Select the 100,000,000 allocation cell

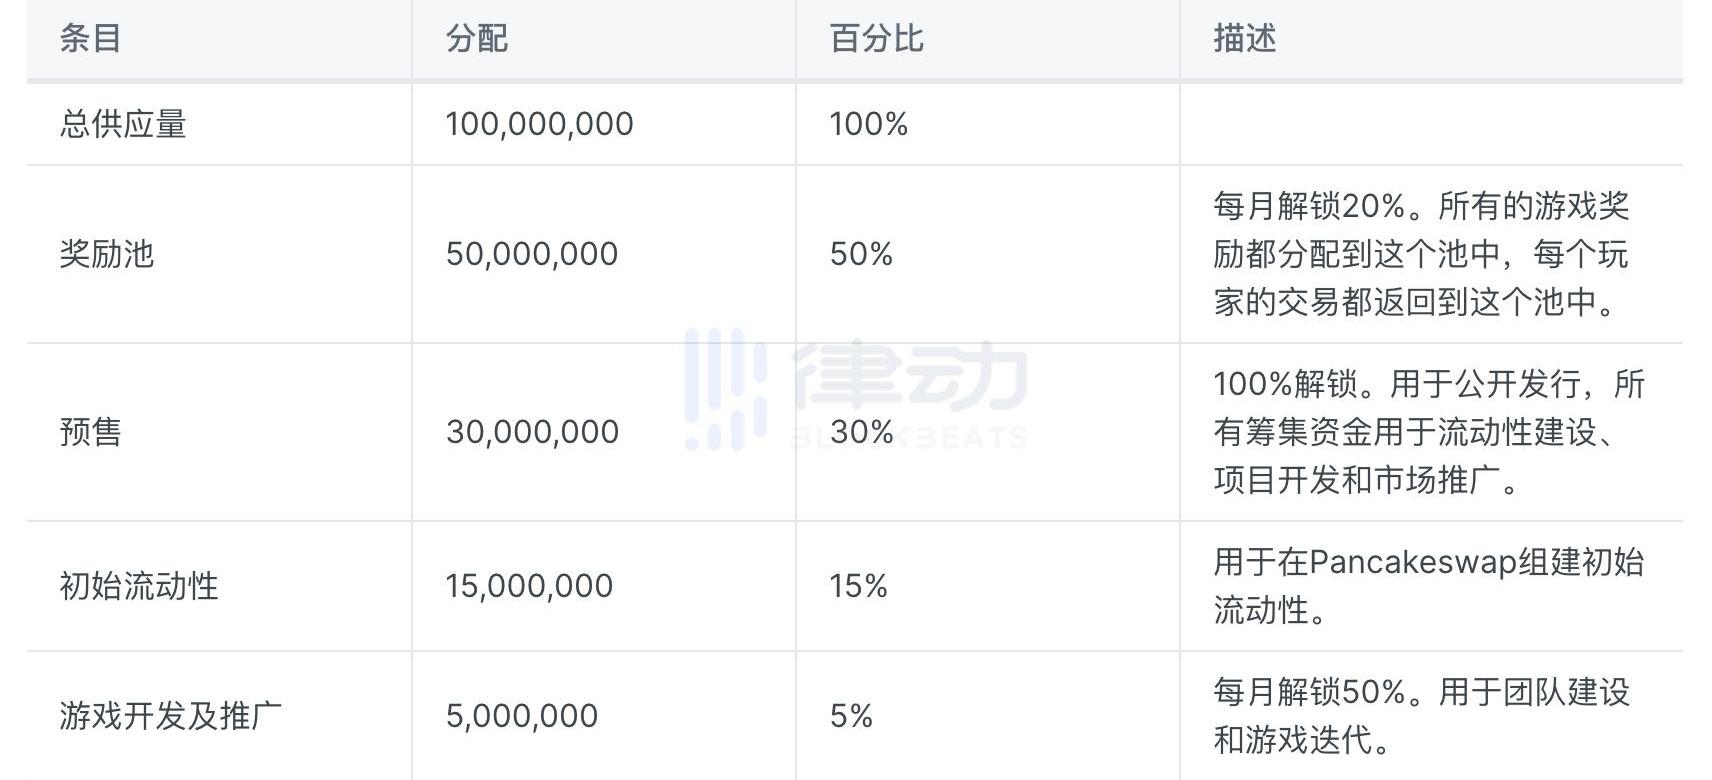539,124
